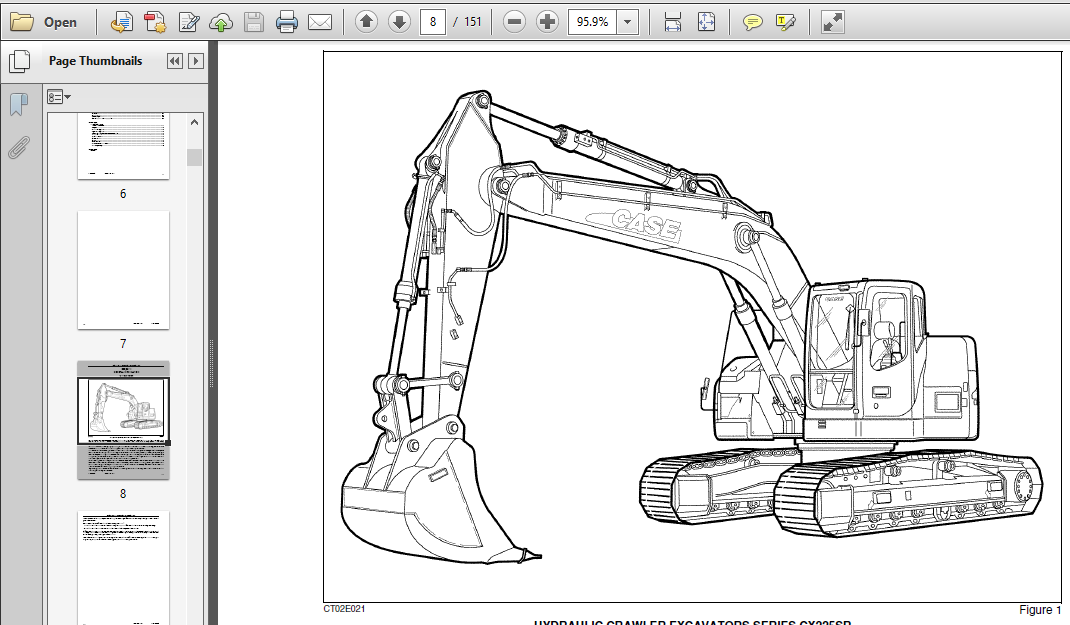Screen dimensions: 1070x625
Task: Zoom in with plus button
Action: coord(547,22)
